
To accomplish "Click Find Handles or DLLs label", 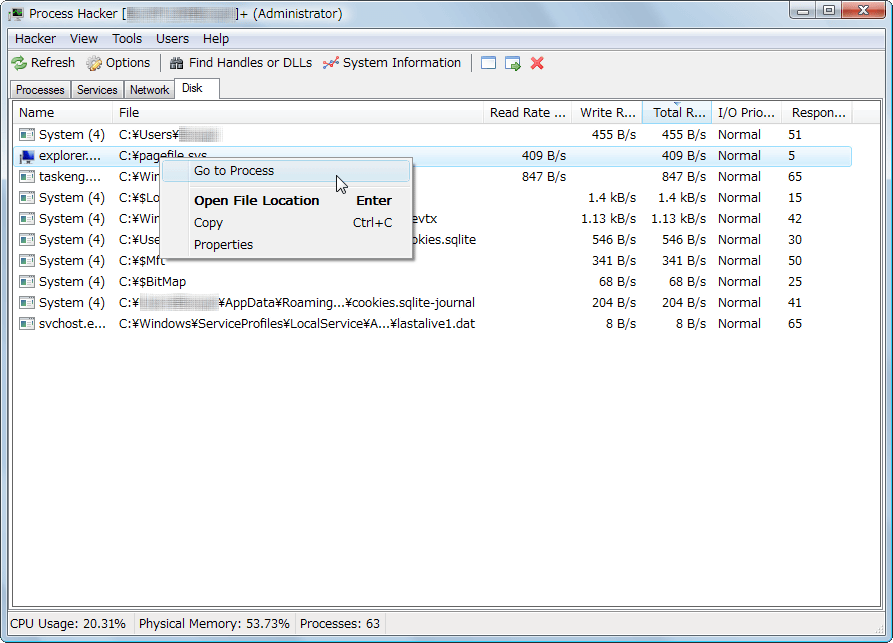I will click(251, 63).
